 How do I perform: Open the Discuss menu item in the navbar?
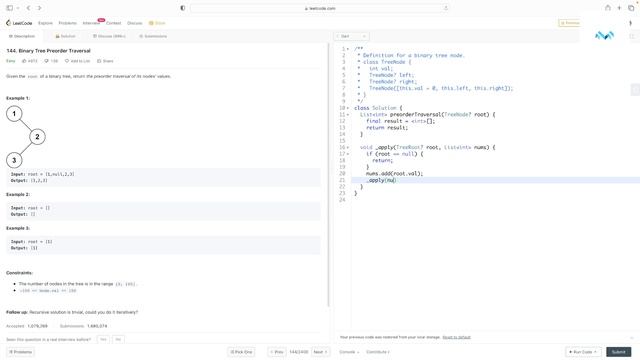135,23
